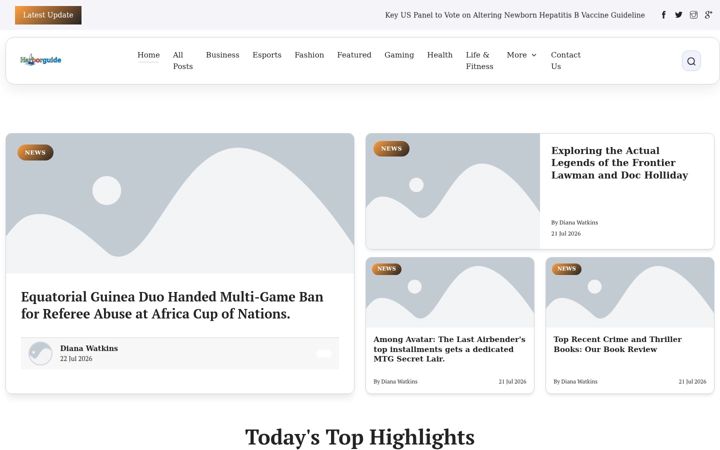Open the Equatorial Guinea Duo article headline
720x450 pixels.
point(172,305)
